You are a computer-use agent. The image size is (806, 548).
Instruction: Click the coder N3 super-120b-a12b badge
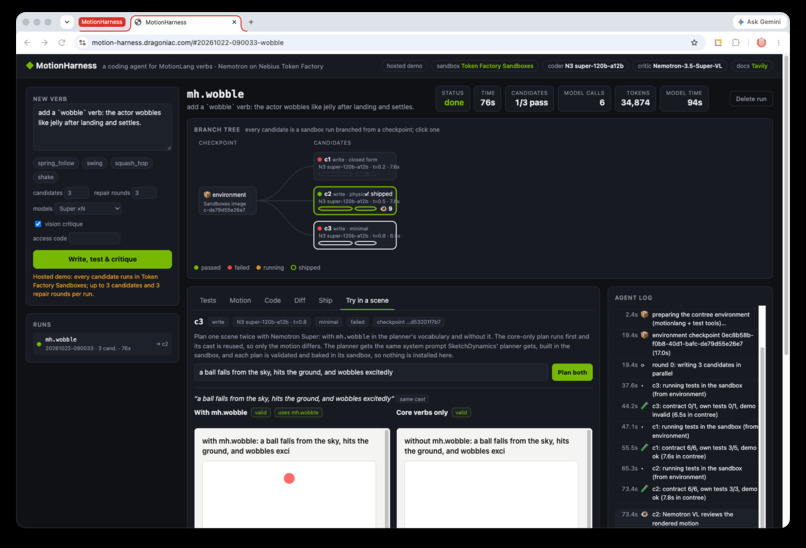585,66
